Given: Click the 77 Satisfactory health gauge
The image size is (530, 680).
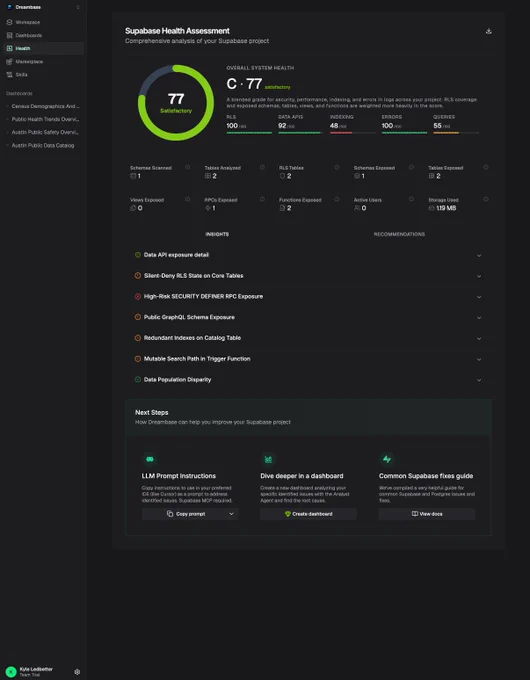Looking at the screenshot, I should tap(176, 103).
